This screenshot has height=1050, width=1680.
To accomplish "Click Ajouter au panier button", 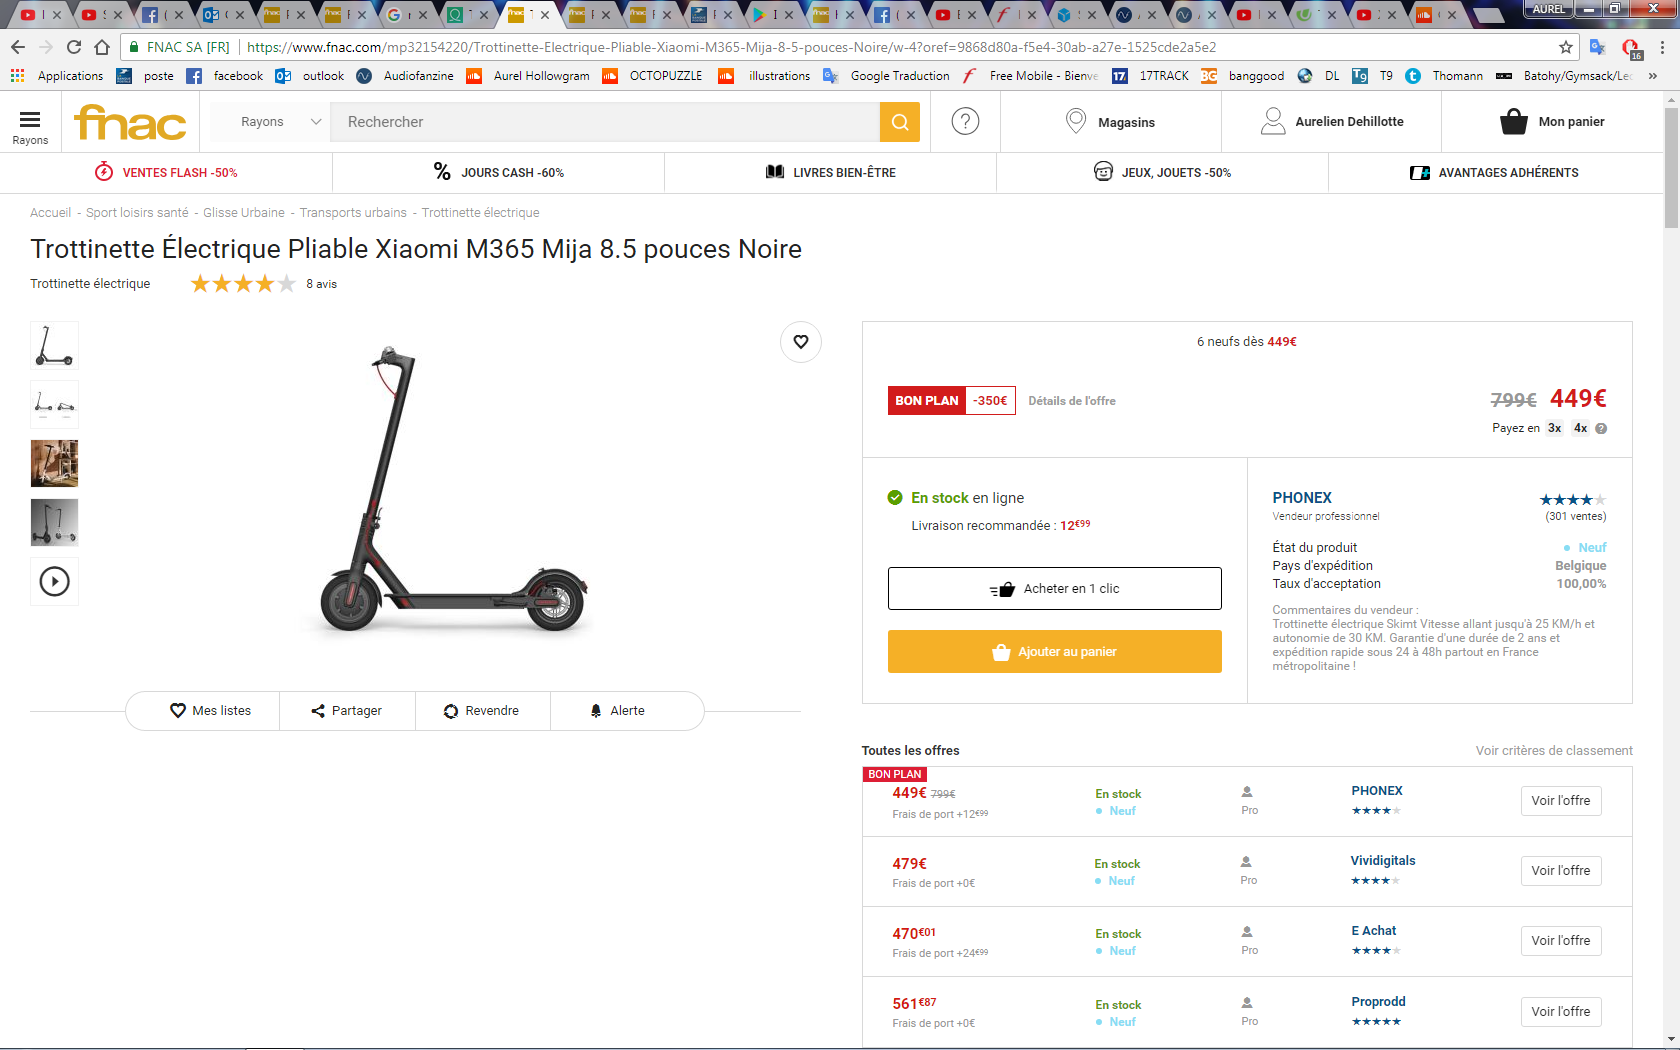I will pos(1055,652).
